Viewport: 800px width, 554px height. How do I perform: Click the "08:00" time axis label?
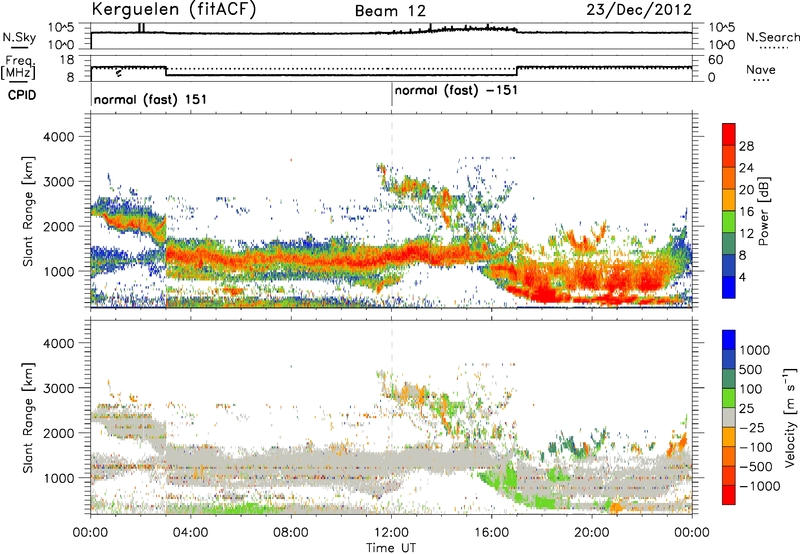click(x=291, y=533)
